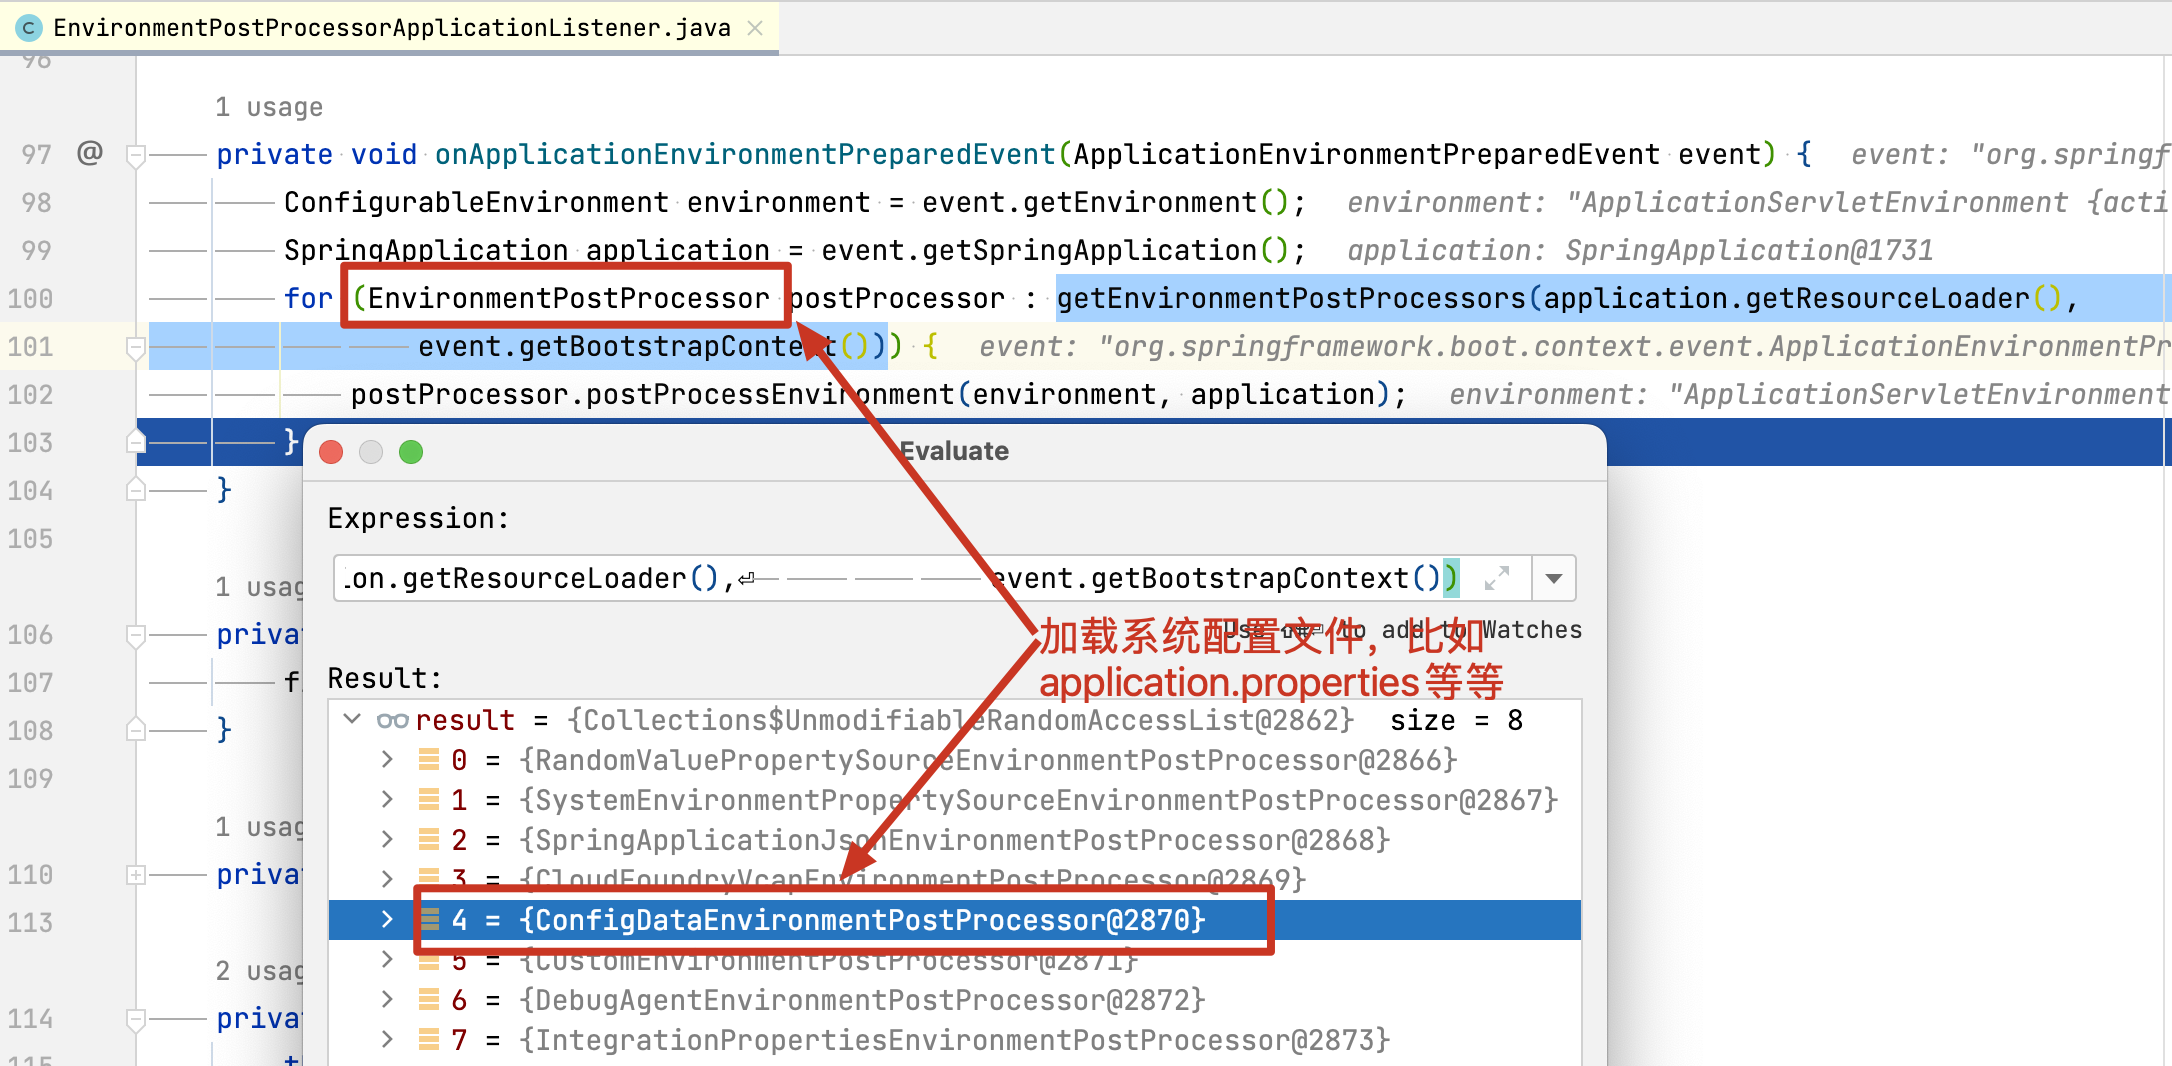Click the @ annotation marker beside line 97
2172x1066 pixels.
click(90, 152)
